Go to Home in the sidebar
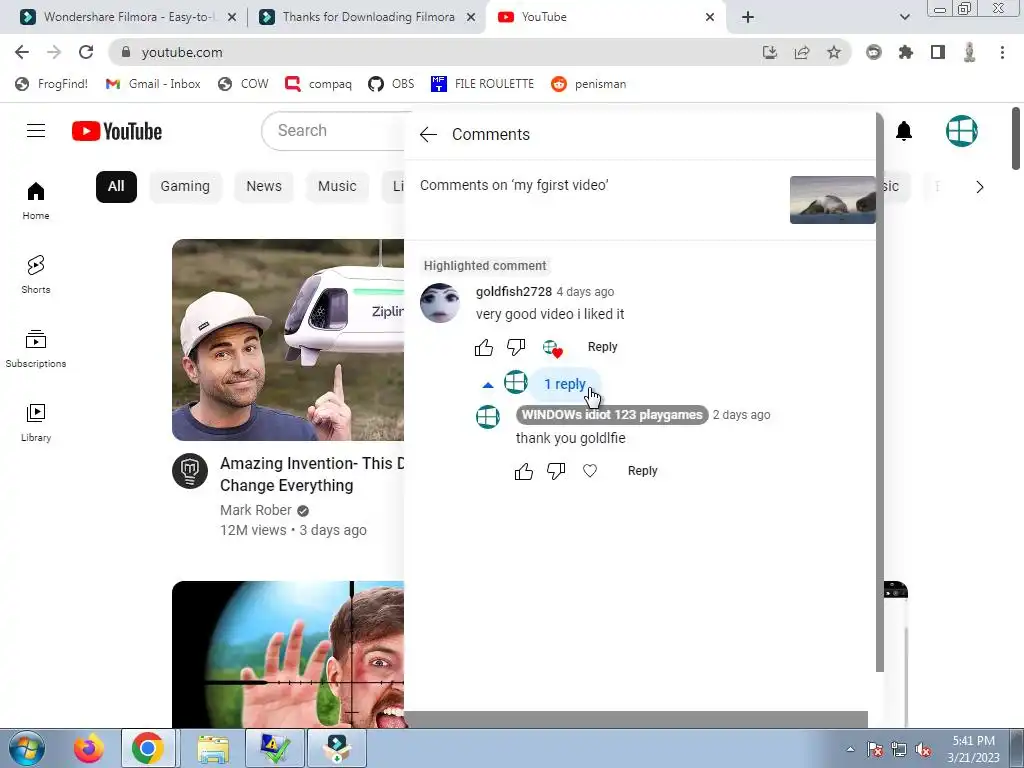Image resolution: width=1024 pixels, height=768 pixels. 35,200
